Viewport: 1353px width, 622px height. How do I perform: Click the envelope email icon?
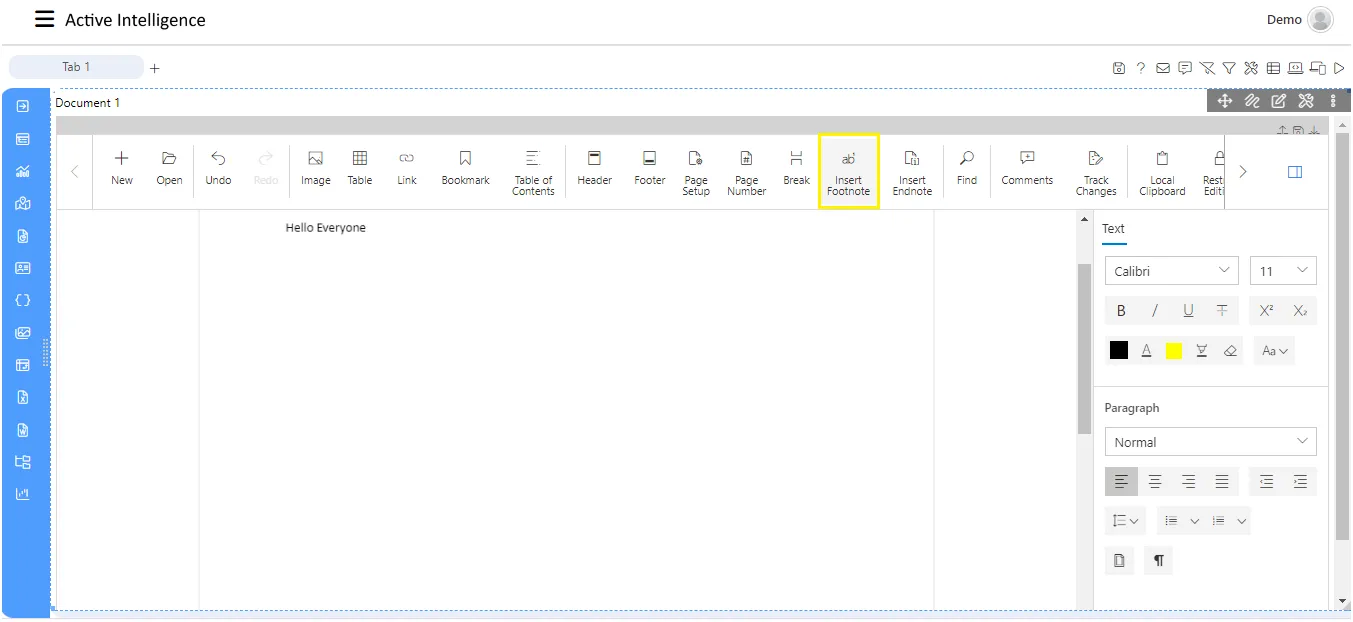[x=1163, y=68]
